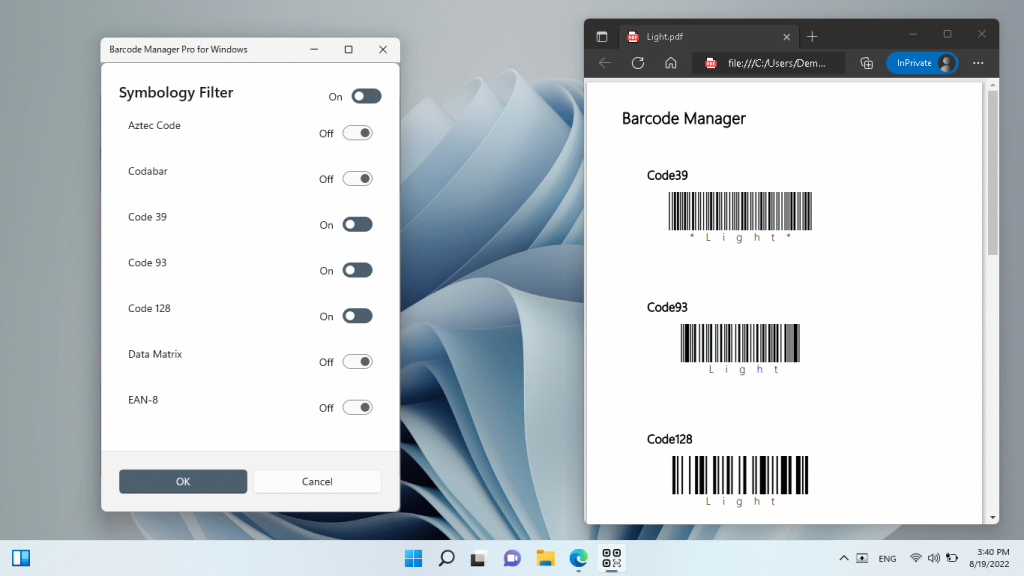1024x576 pixels.
Task: Open the tab actions icon in Edge
Action: [x=602, y=36]
